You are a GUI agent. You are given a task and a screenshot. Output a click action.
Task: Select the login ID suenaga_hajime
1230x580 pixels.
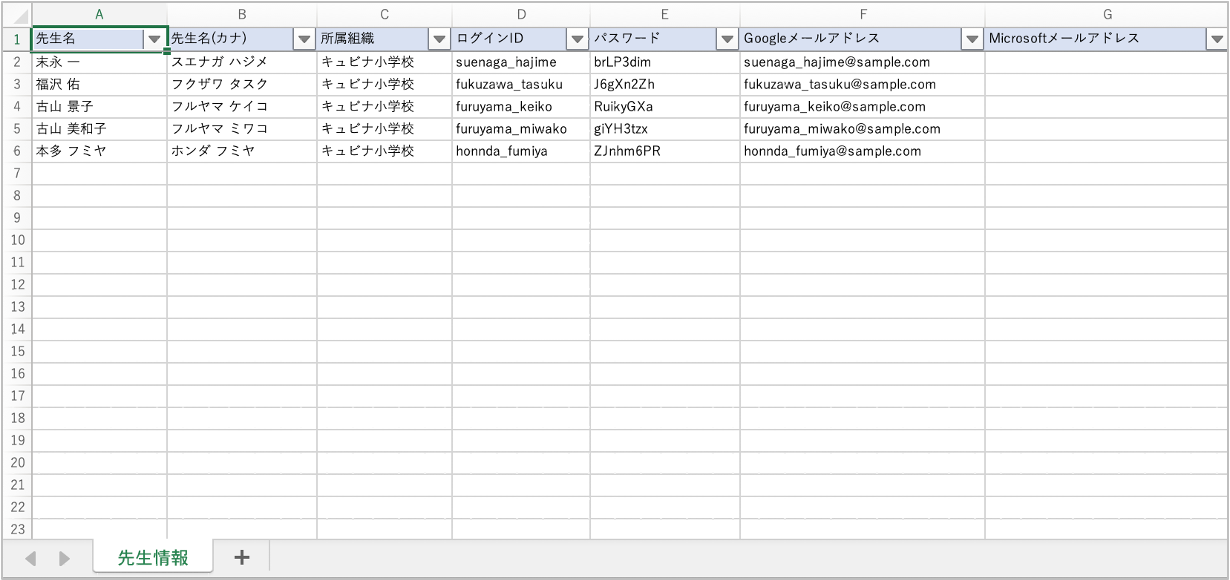(521, 62)
